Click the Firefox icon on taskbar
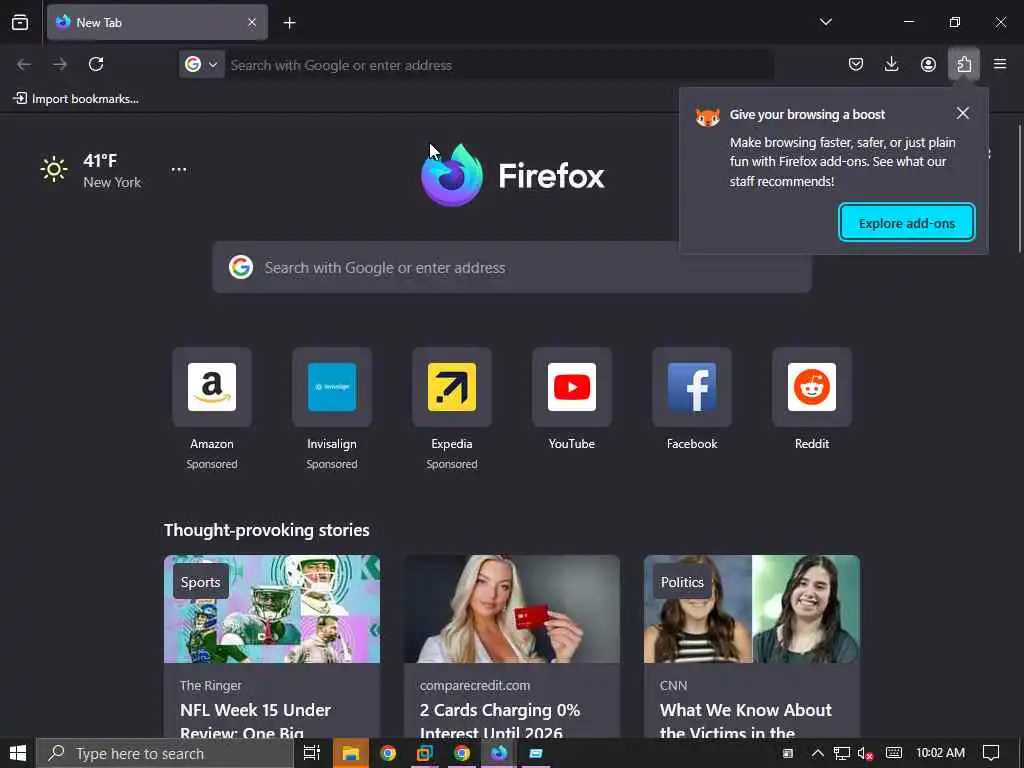This screenshot has width=1024, height=768. tap(499, 753)
